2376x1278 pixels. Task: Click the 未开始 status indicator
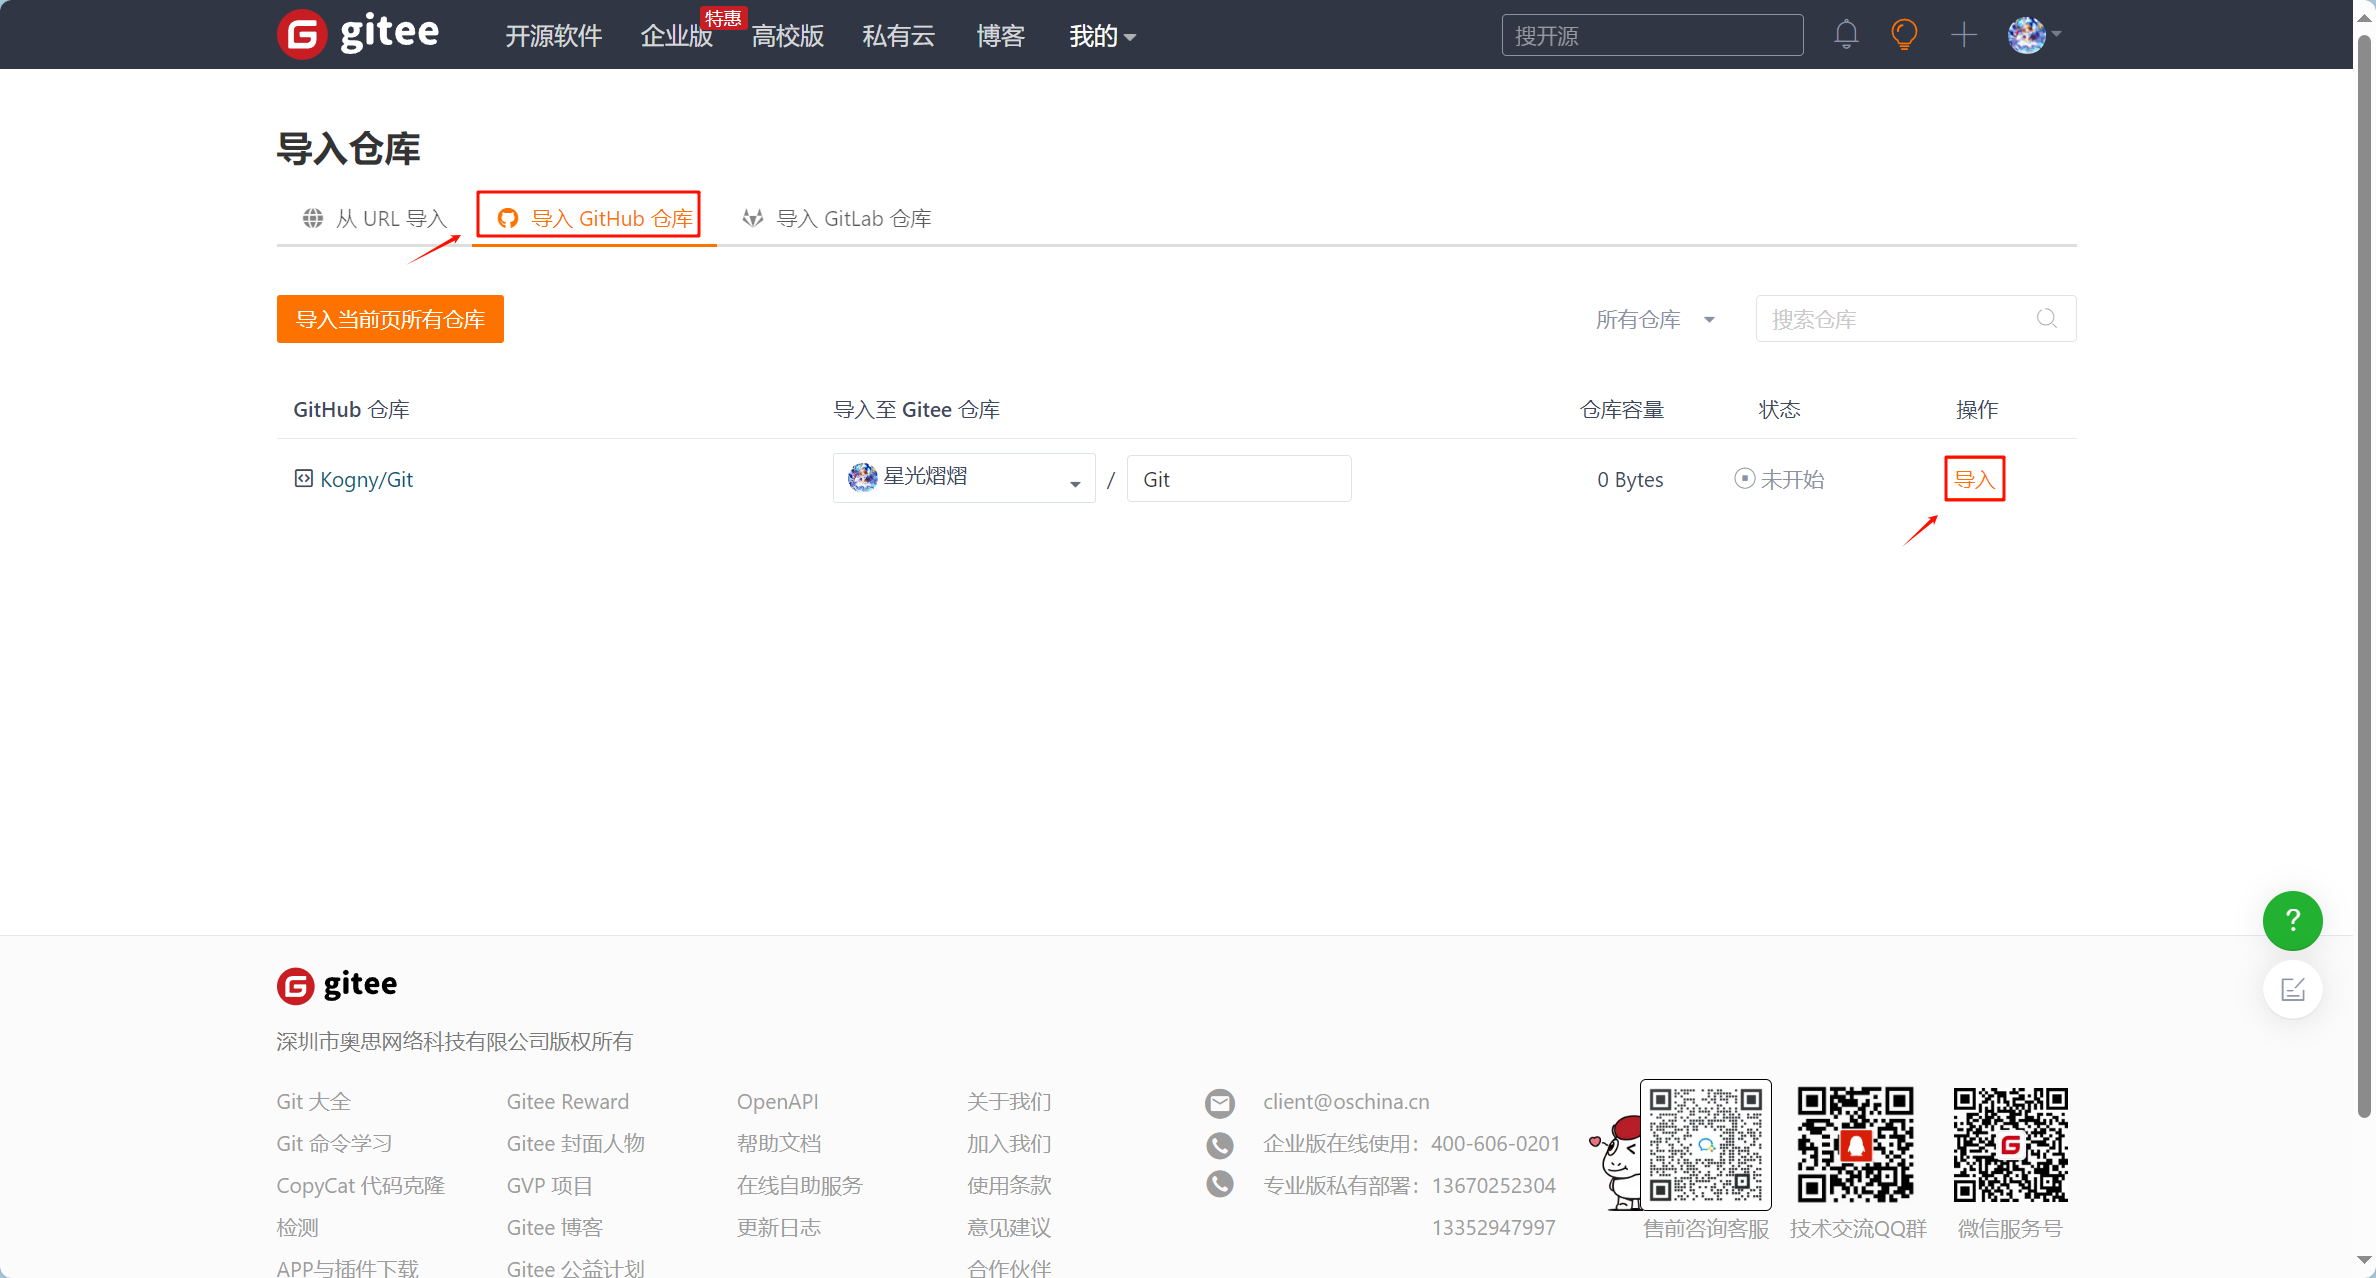point(1779,479)
